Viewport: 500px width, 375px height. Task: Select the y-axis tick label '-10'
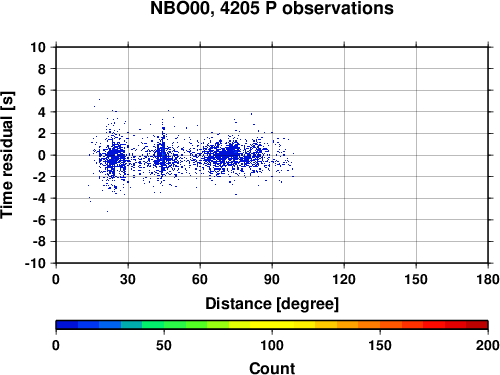[x=35, y=263]
